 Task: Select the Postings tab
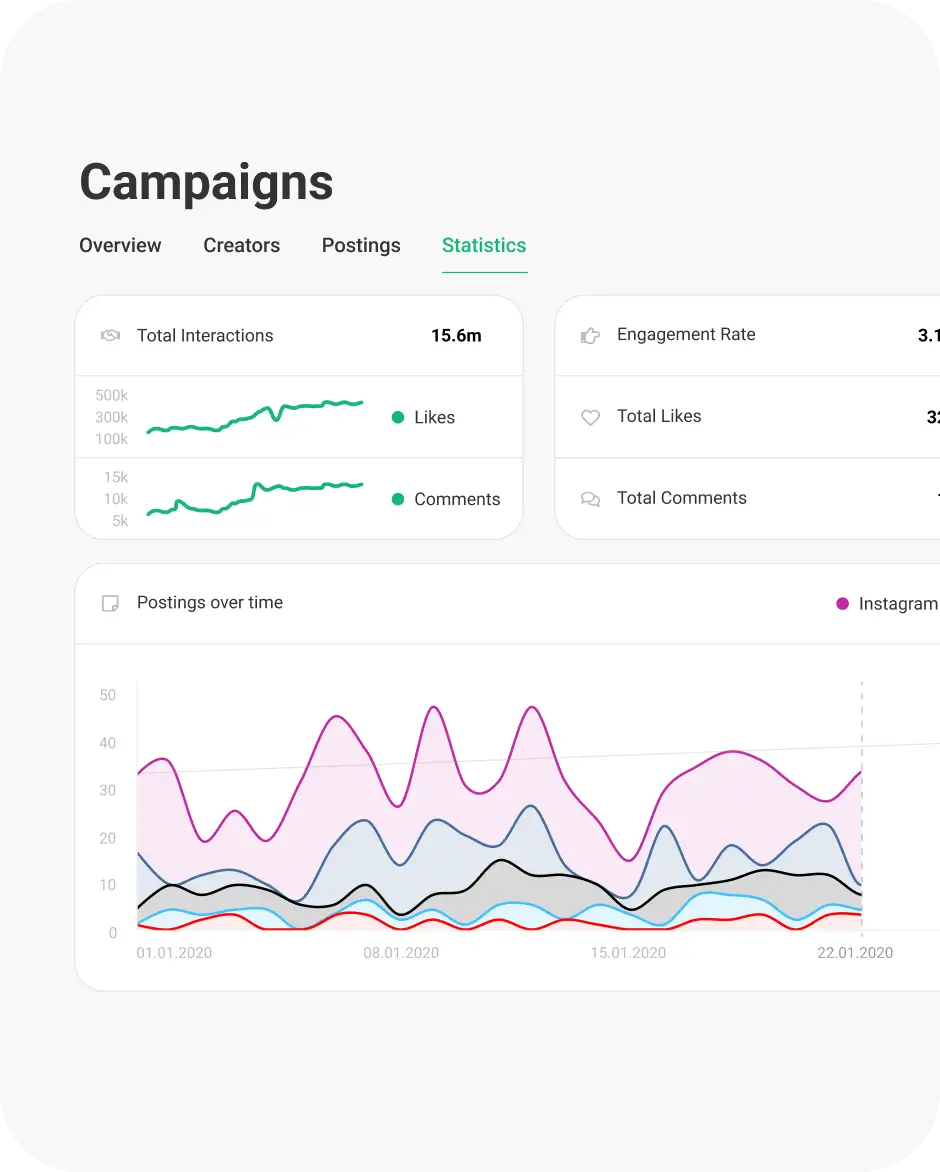tap(361, 245)
